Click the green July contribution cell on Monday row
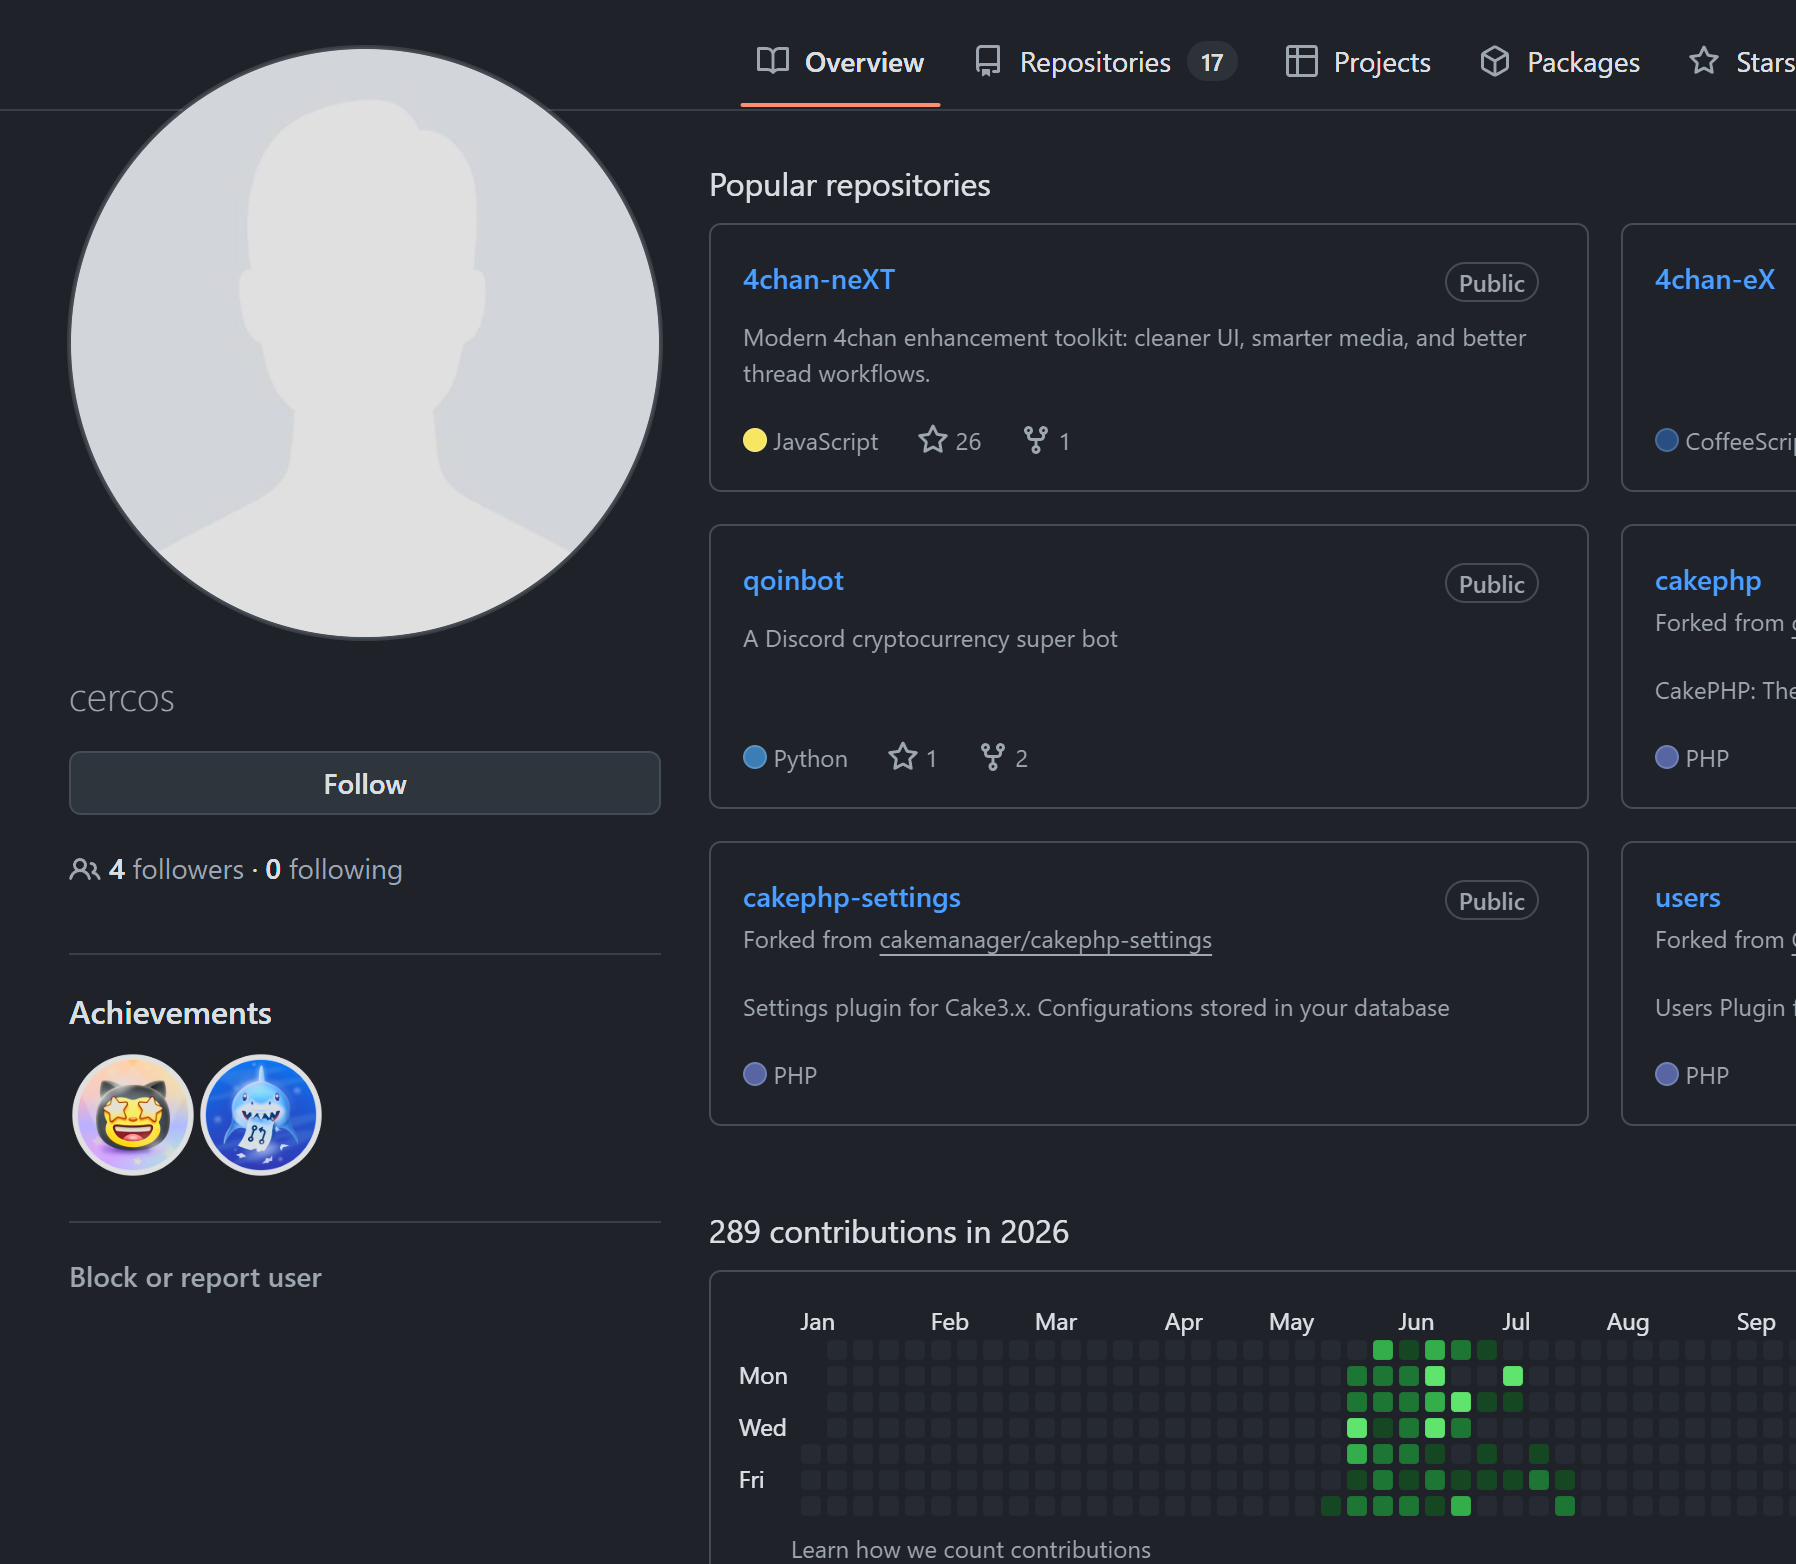Image resolution: width=1796 pixels, height=1564 pixels. click(1513, 1376)
